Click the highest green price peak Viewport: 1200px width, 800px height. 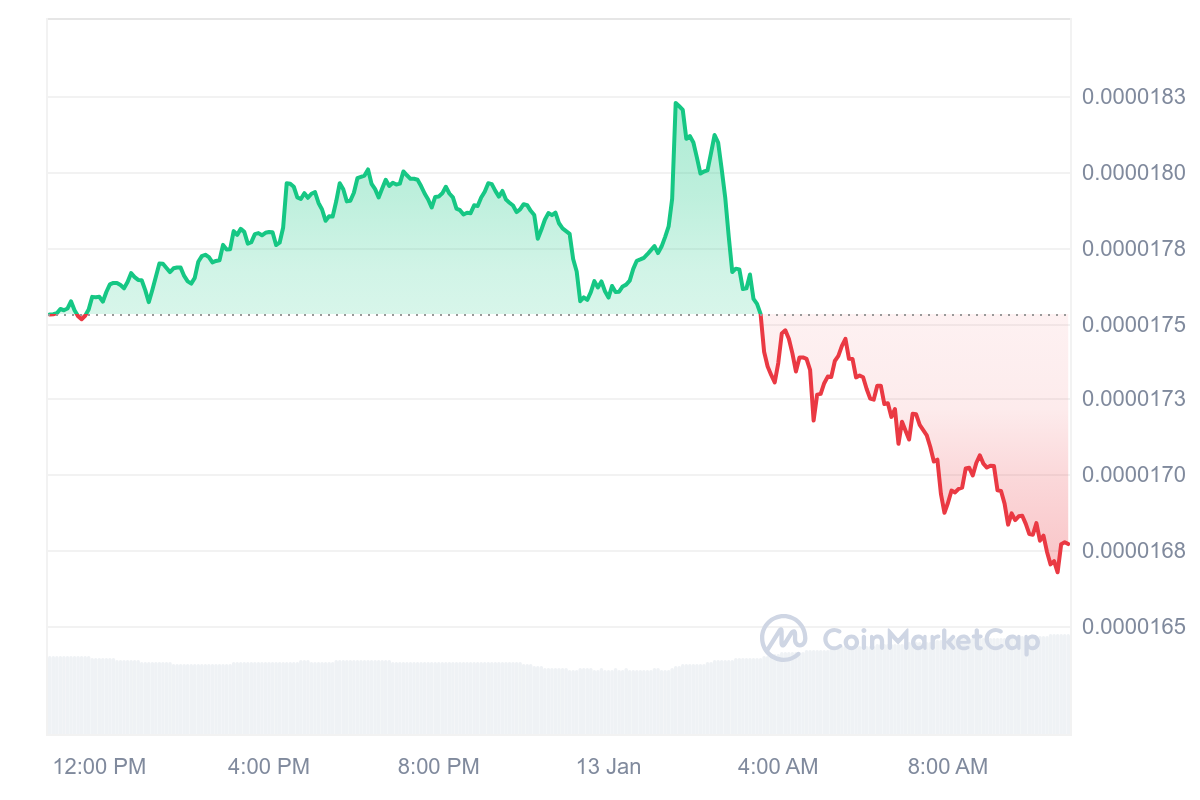tap(676, 103)
